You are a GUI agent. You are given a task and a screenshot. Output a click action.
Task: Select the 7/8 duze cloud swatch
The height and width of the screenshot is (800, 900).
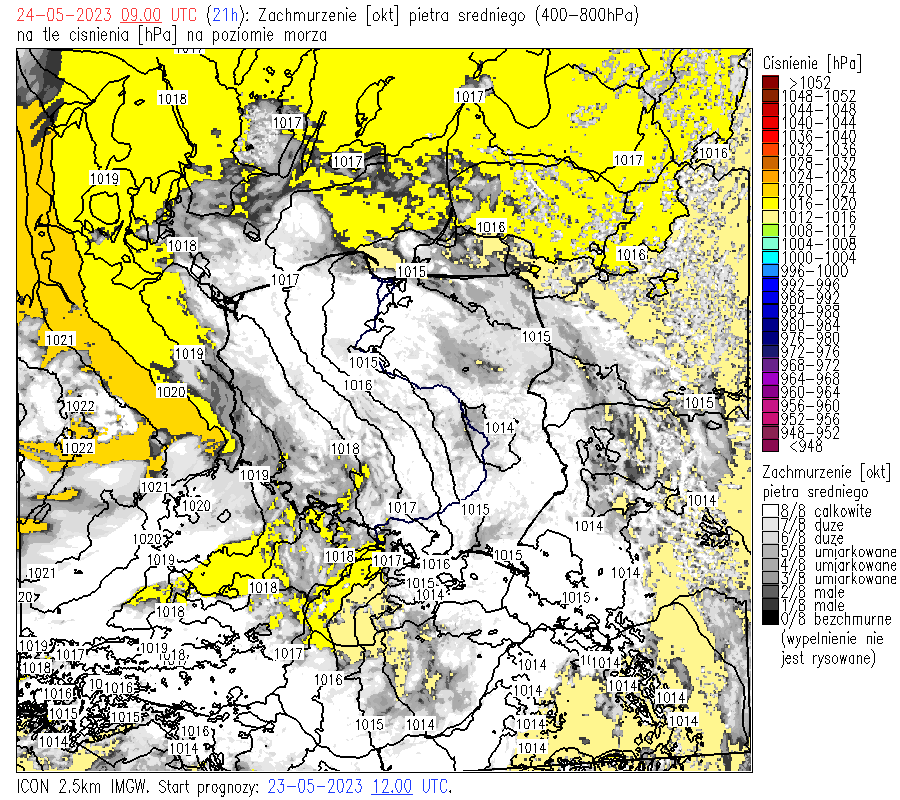coord(770,525)
